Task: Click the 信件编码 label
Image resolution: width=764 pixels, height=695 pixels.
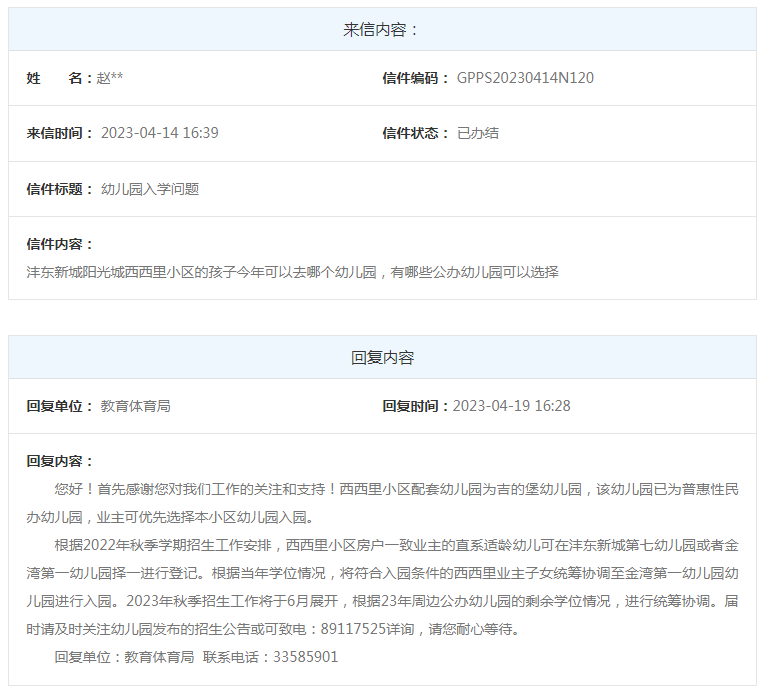Action: pyautogui.click(x=416, y=78)
